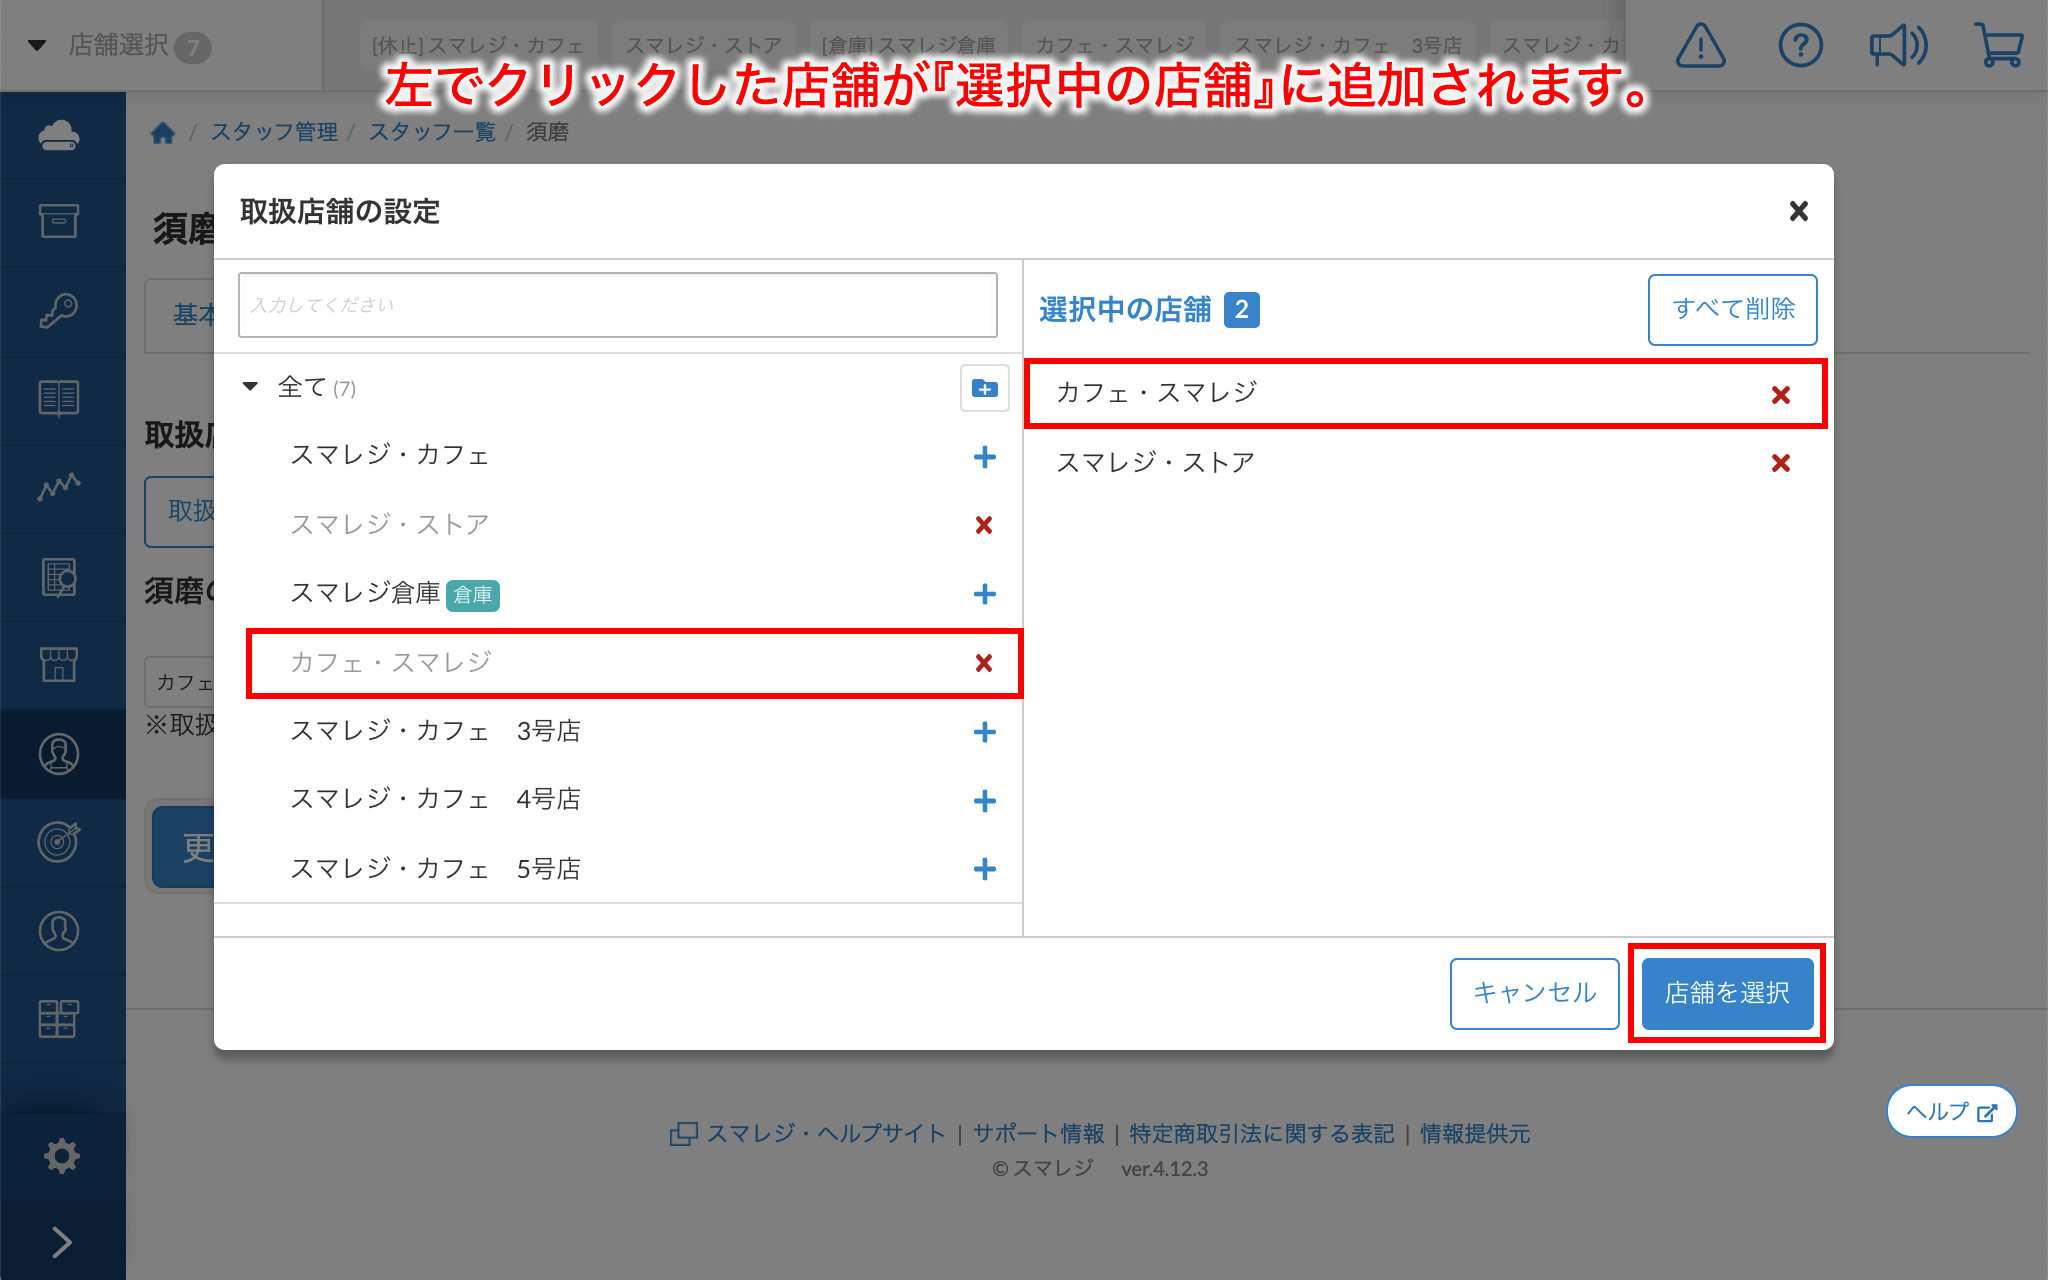This screenshot has height=1280, width=2048.
Task: Open スタッフ一覧 breadcrumb link
Action: pyautogui.click(x=432, y=132)
